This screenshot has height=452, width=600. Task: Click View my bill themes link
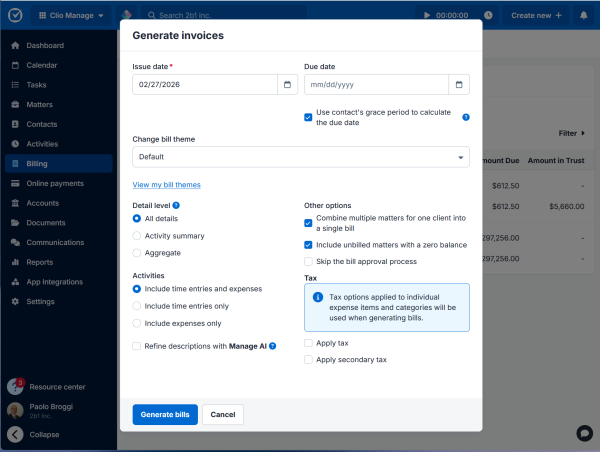pos(166,185)
